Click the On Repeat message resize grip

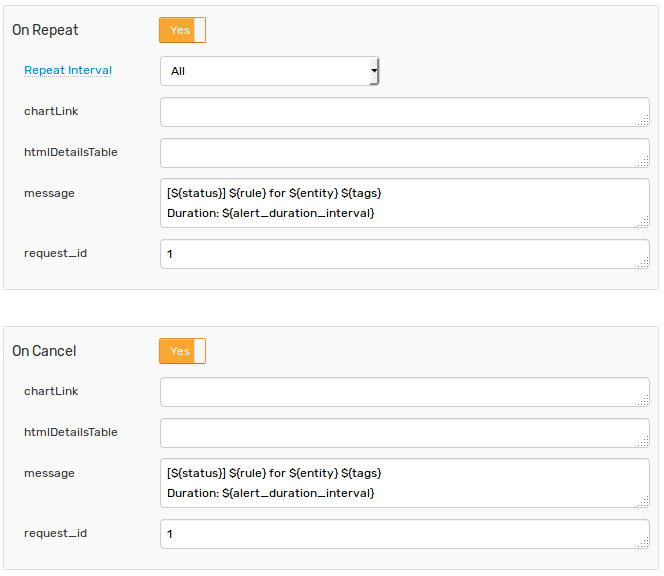(644, 222)
